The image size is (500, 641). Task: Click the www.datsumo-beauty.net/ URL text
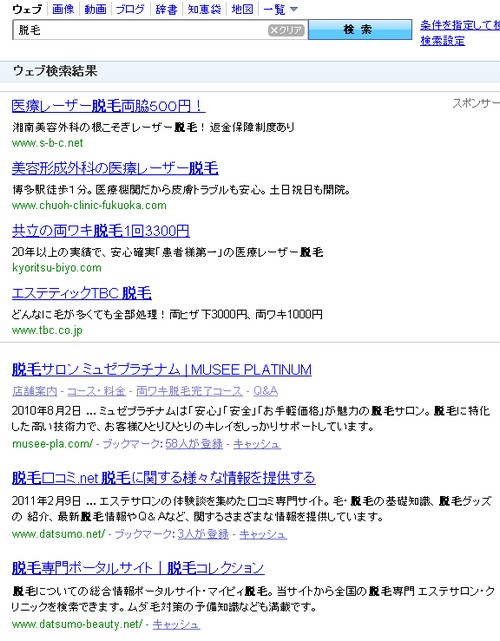pos(77,624)
